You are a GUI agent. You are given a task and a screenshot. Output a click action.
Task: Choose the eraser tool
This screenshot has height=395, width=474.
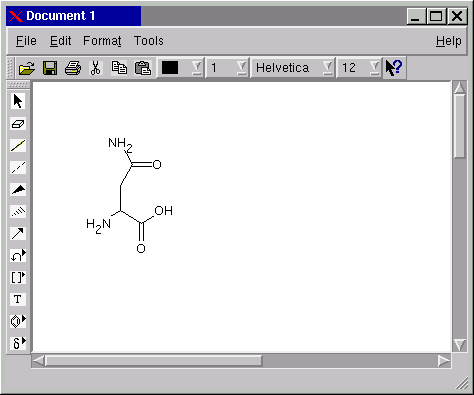18,124
